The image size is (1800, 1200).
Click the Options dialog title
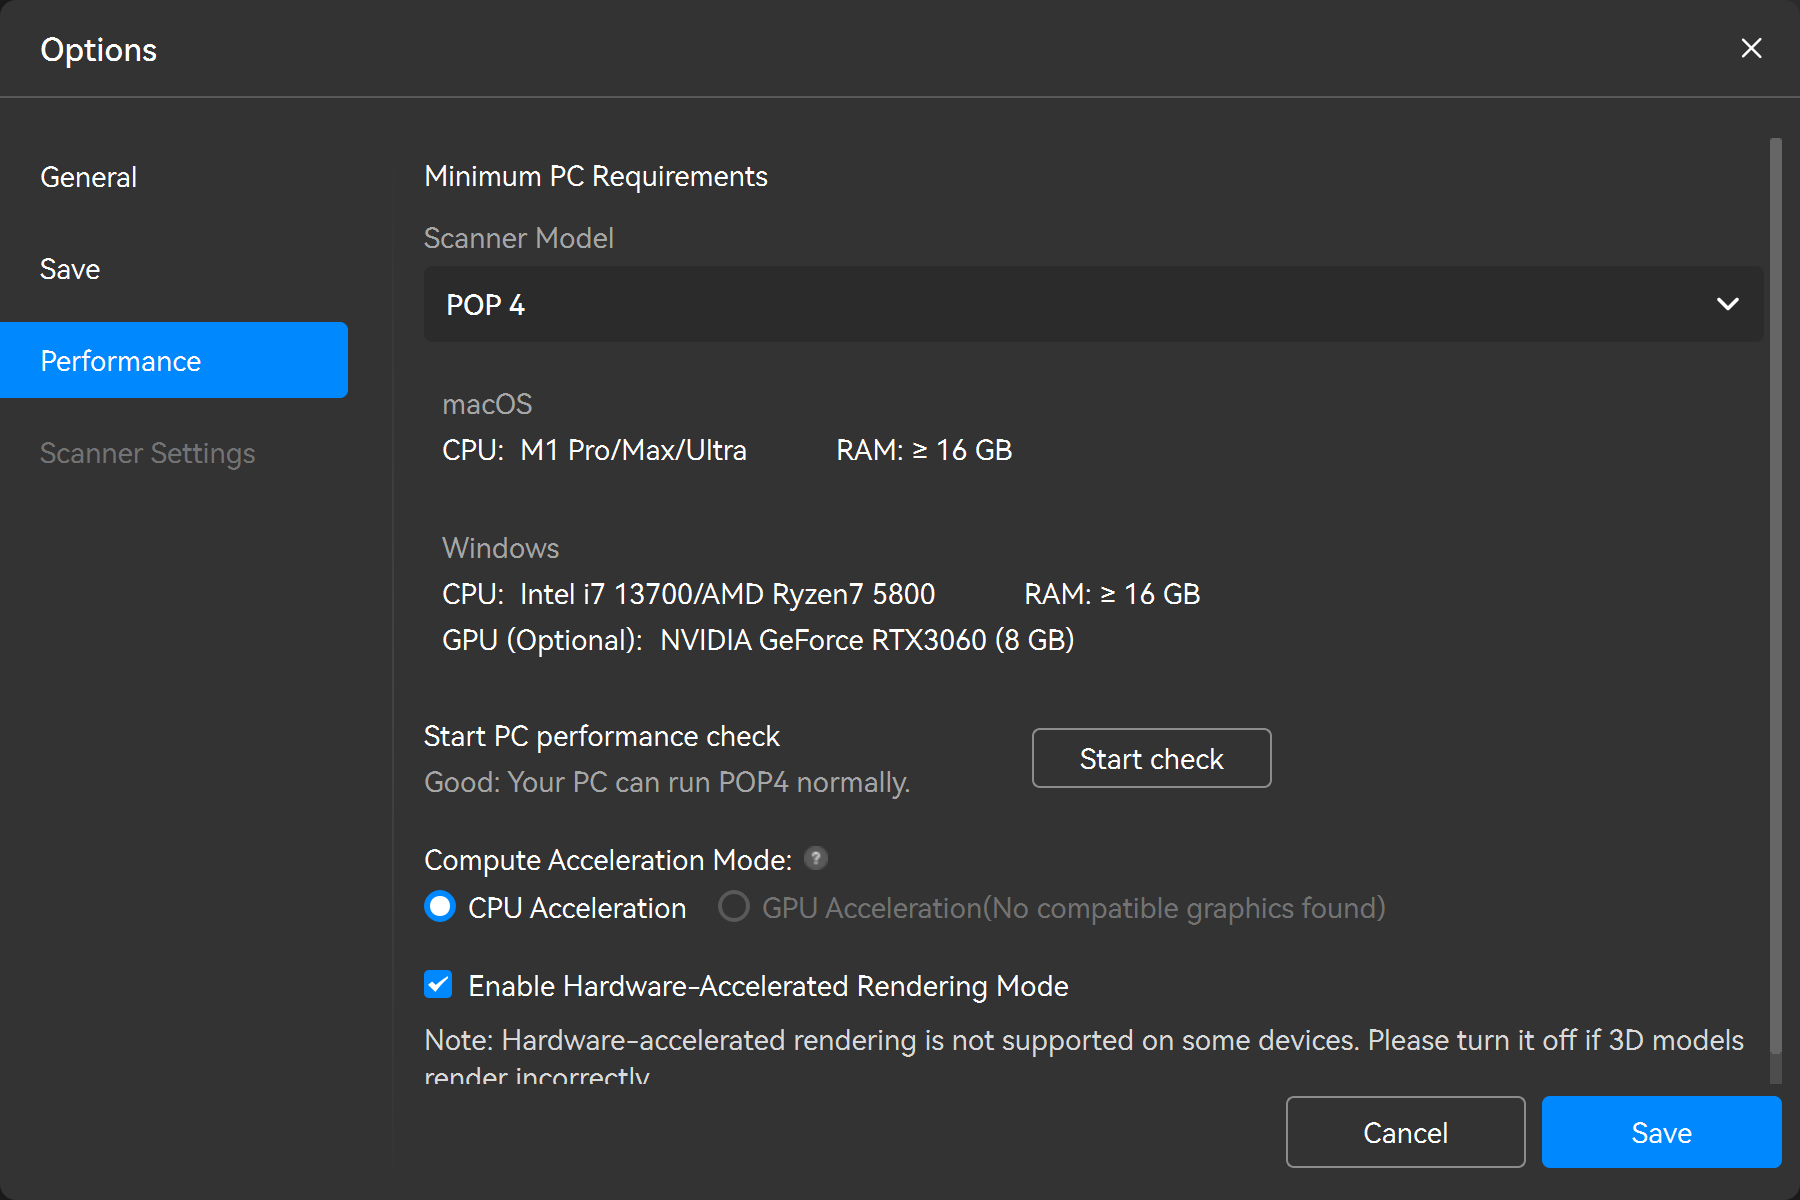click(x=98, y=50)
